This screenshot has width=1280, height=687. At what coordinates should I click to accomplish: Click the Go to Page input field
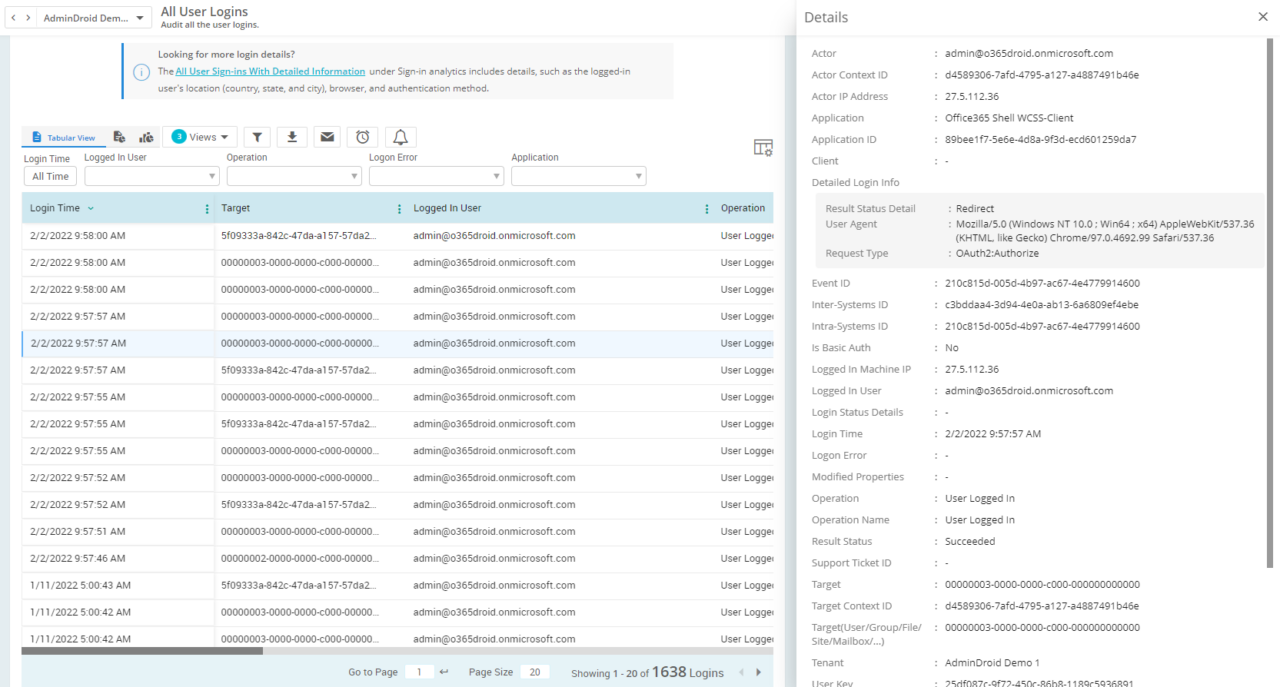419,671
